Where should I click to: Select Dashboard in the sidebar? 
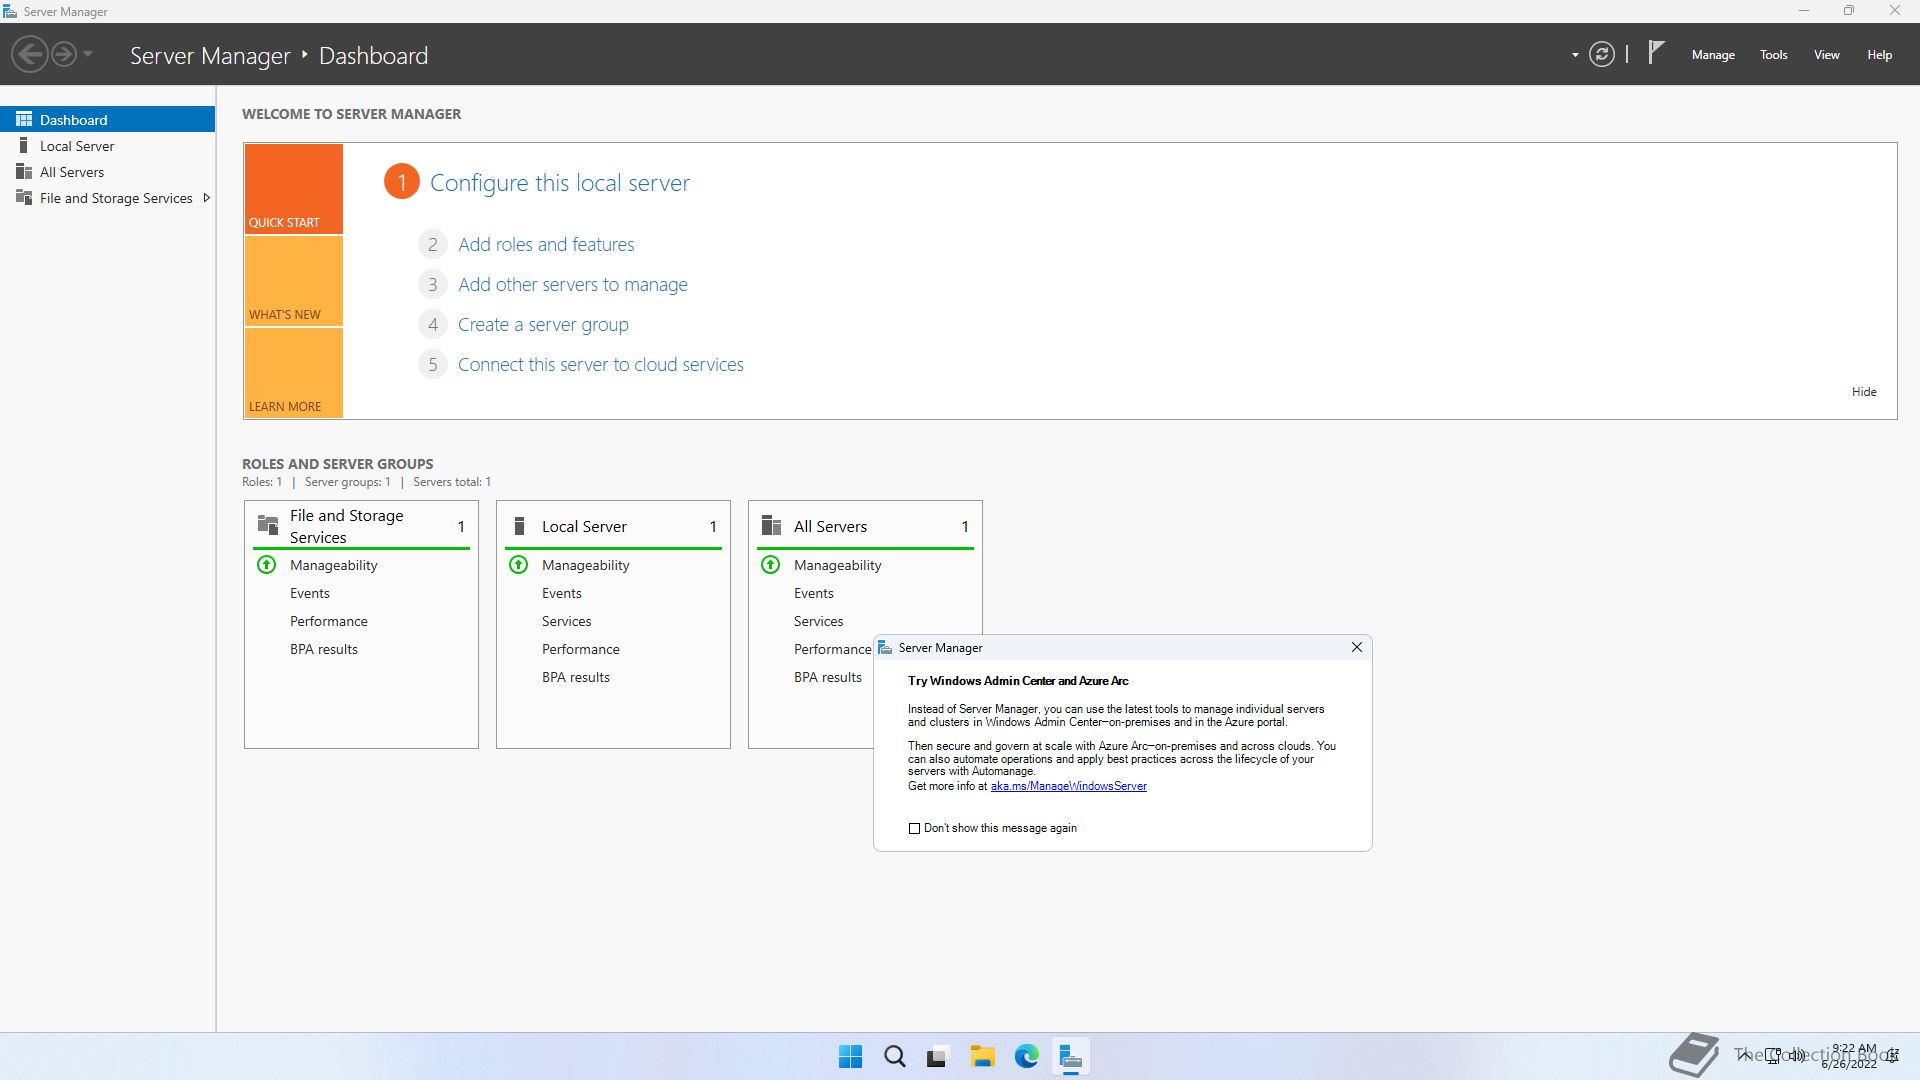[108, 119]
